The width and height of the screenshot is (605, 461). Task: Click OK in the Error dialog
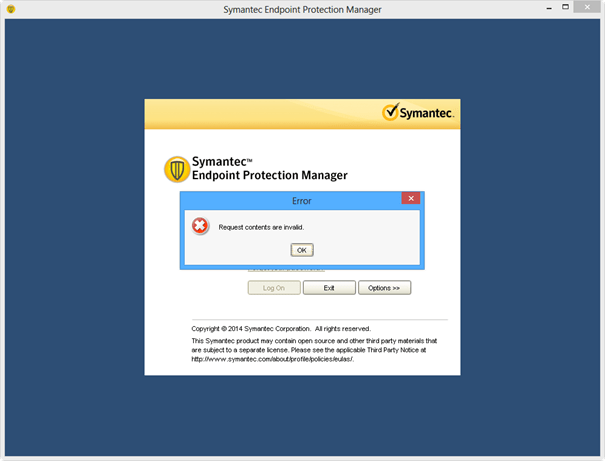[301, 250]
